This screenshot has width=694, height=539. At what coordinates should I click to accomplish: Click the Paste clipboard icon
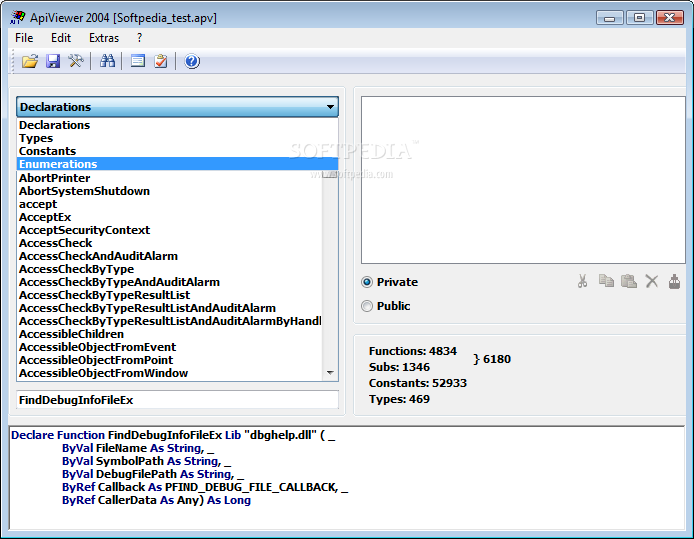pyautogui.click(x=629, y=281)
